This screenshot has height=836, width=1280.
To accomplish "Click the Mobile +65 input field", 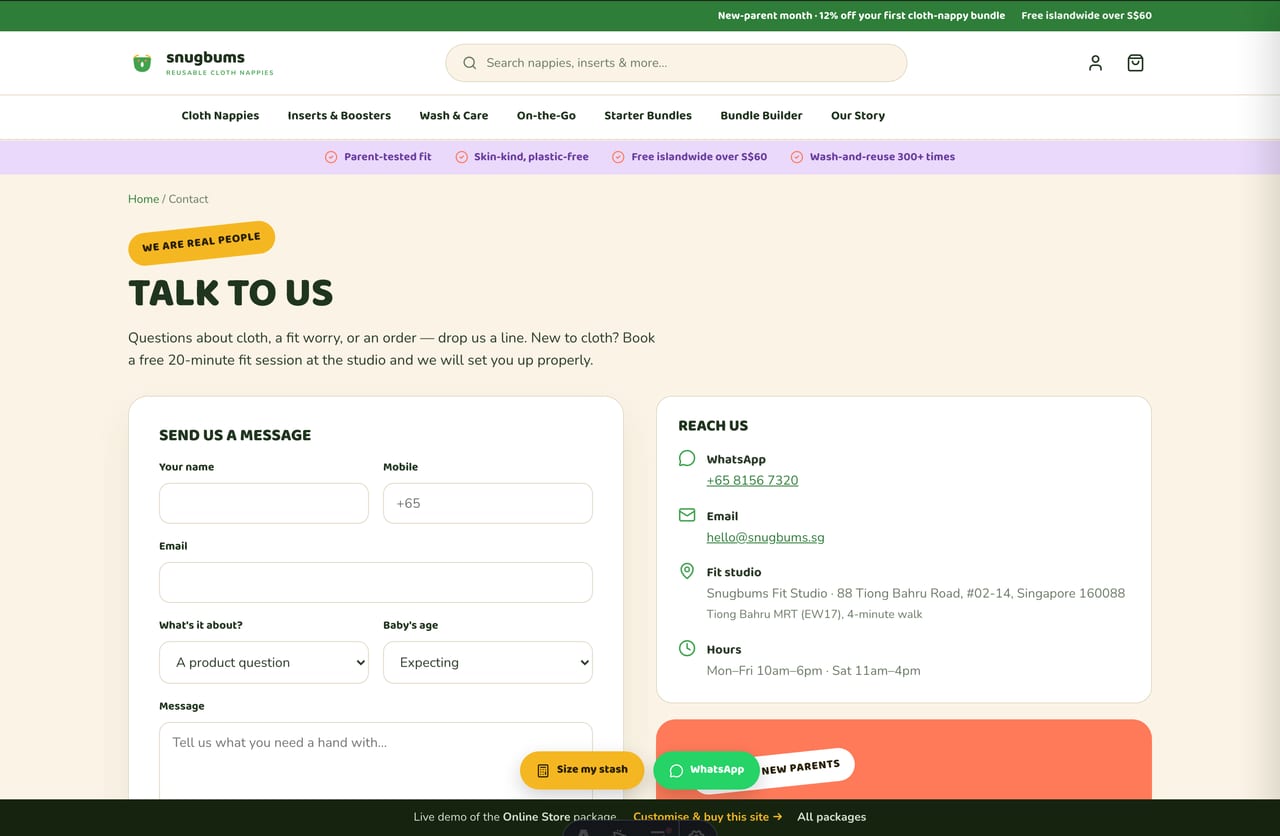I will pyautogui.click(x=488, y=503).
